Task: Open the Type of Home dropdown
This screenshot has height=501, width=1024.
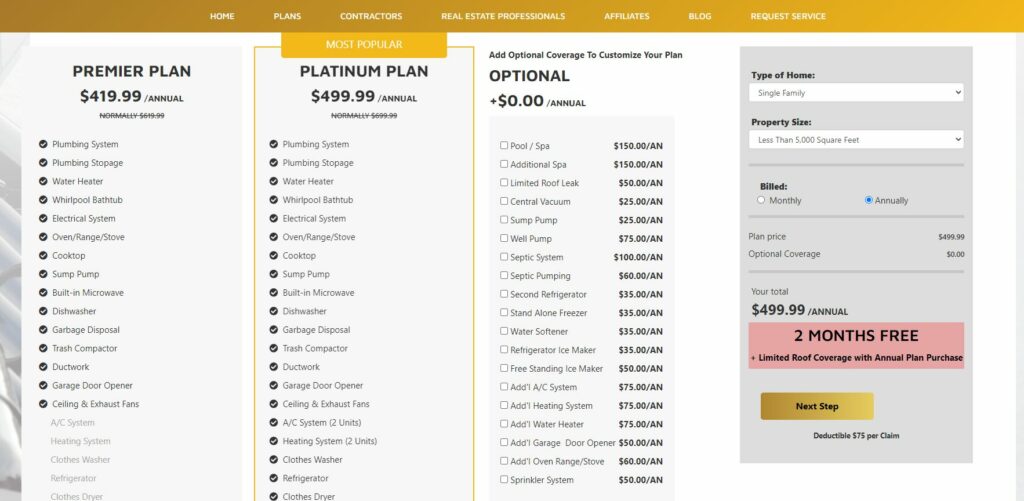Action: tap(855, 92)
